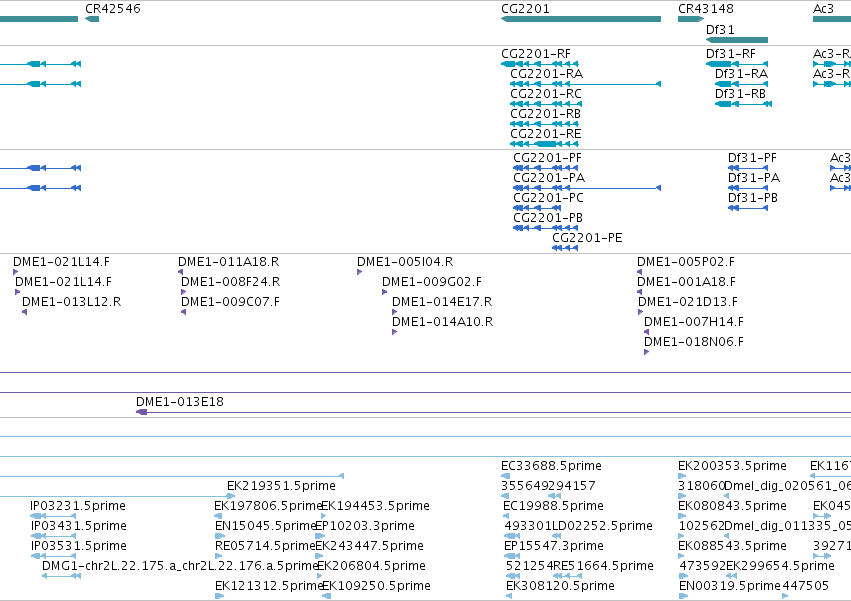Select the CG2201-PA protein glyph

click(x=587, y=188)
